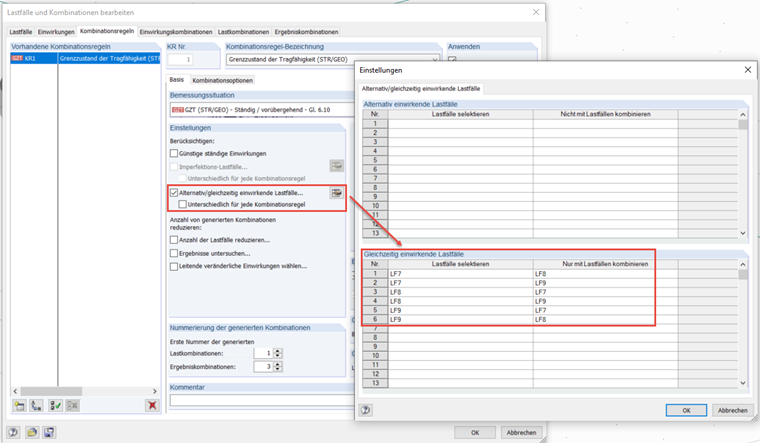Click Abbrechen in Einstellungen dialog
This screenshot has width=760, height=443.
732,410
